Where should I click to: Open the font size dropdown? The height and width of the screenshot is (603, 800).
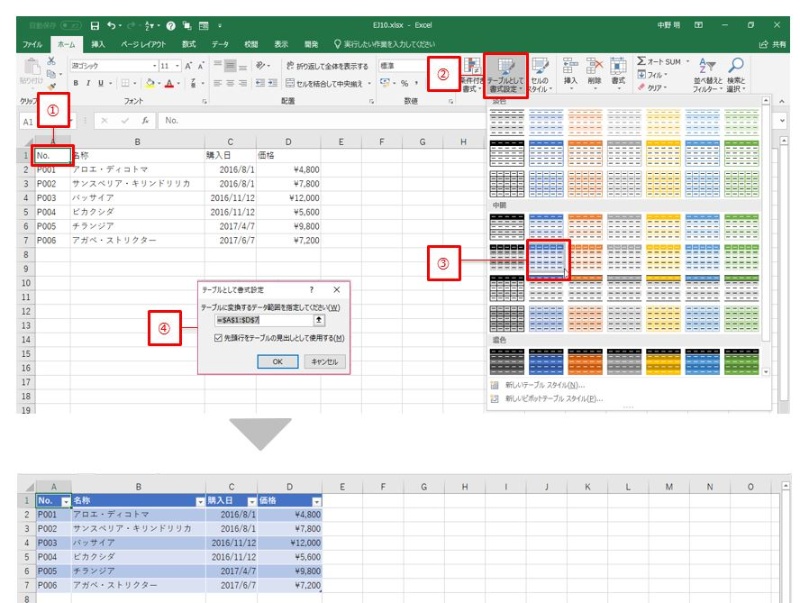(176, 64)
